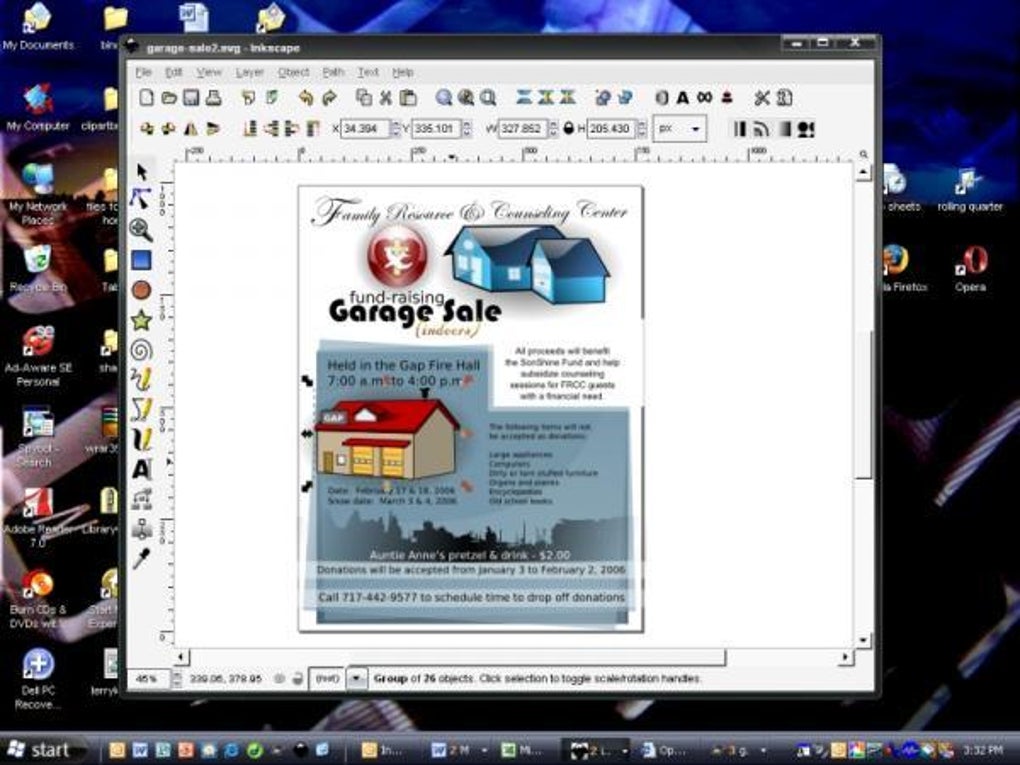Click the Undo arrow icon
1020x765 pixels.
[306, 98]
